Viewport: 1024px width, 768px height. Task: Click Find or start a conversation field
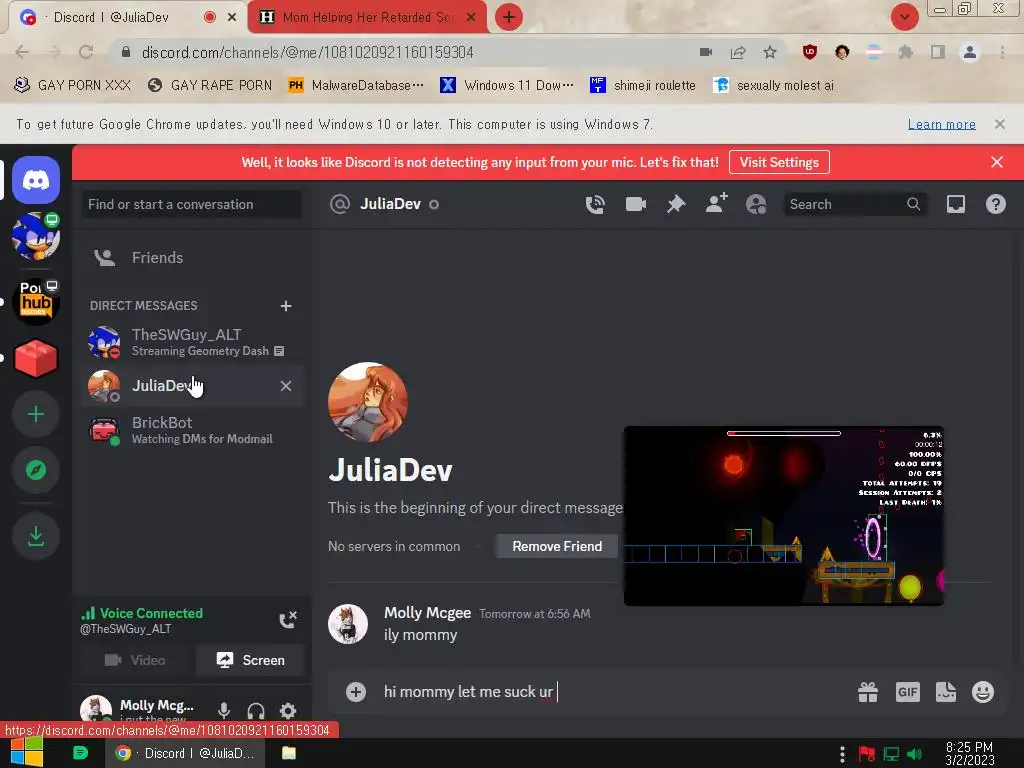pos(192,204)
